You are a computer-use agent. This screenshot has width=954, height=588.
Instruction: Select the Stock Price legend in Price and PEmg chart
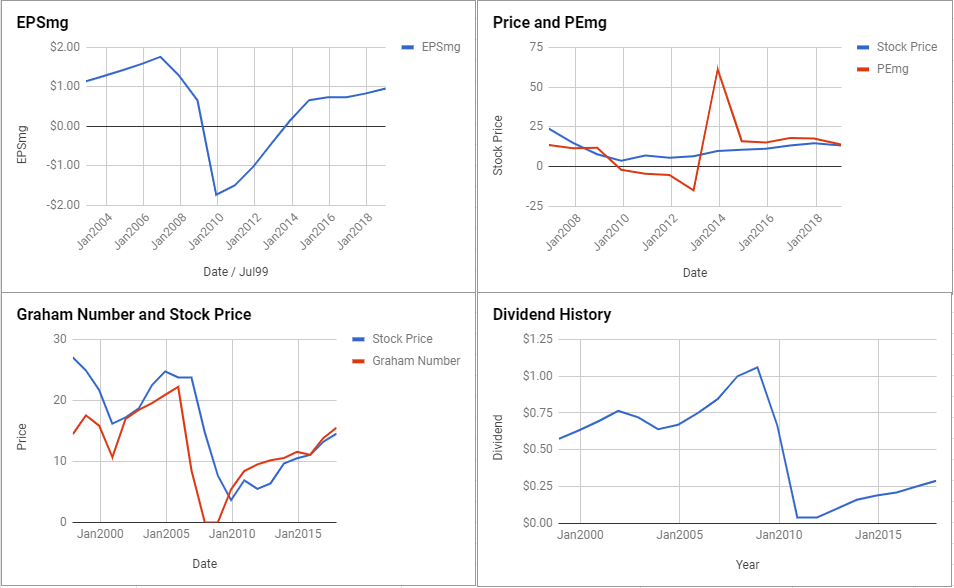907,47
